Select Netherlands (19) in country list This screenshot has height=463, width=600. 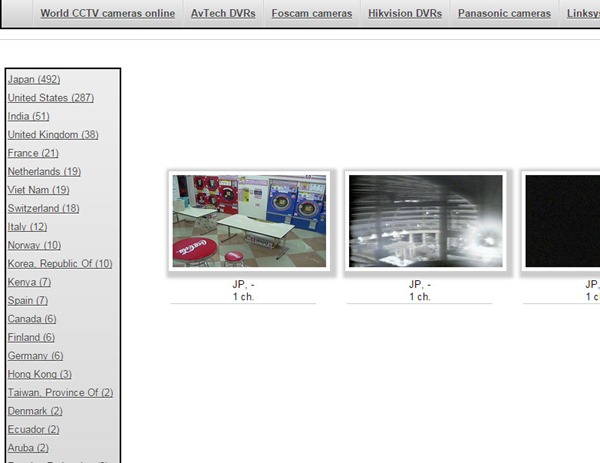tap(44, 171)
